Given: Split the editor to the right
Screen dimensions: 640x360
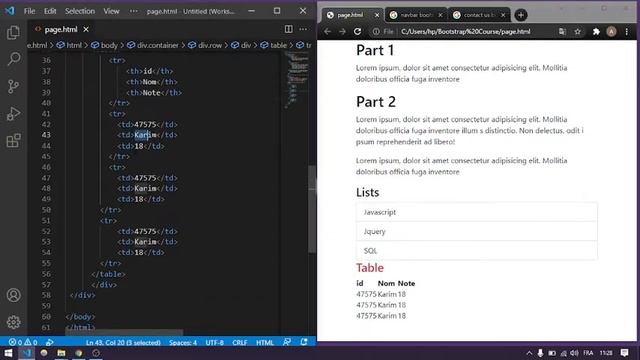Looking at the screenshot, I should point(289,29).
